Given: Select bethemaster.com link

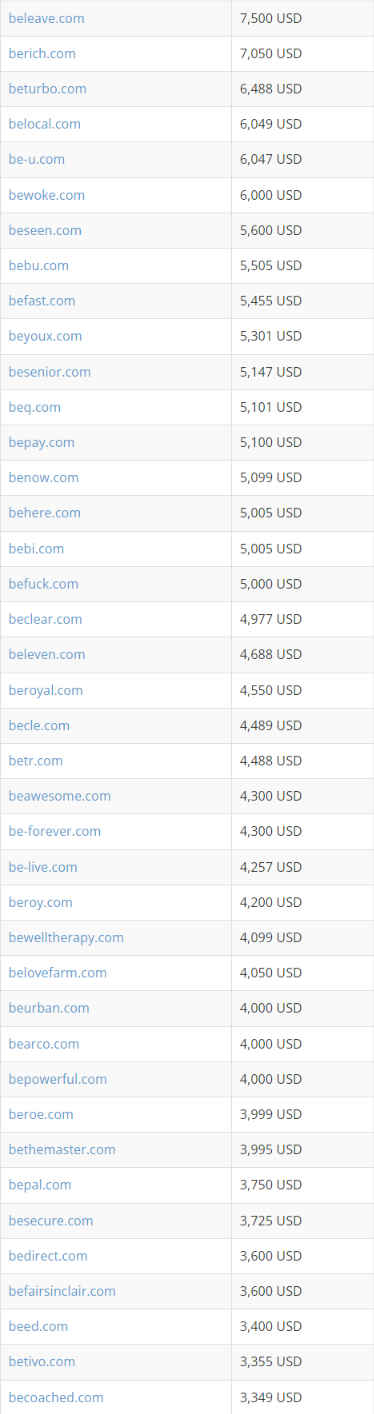Looking at the screenshot, I should click(x=62, y=1149).
